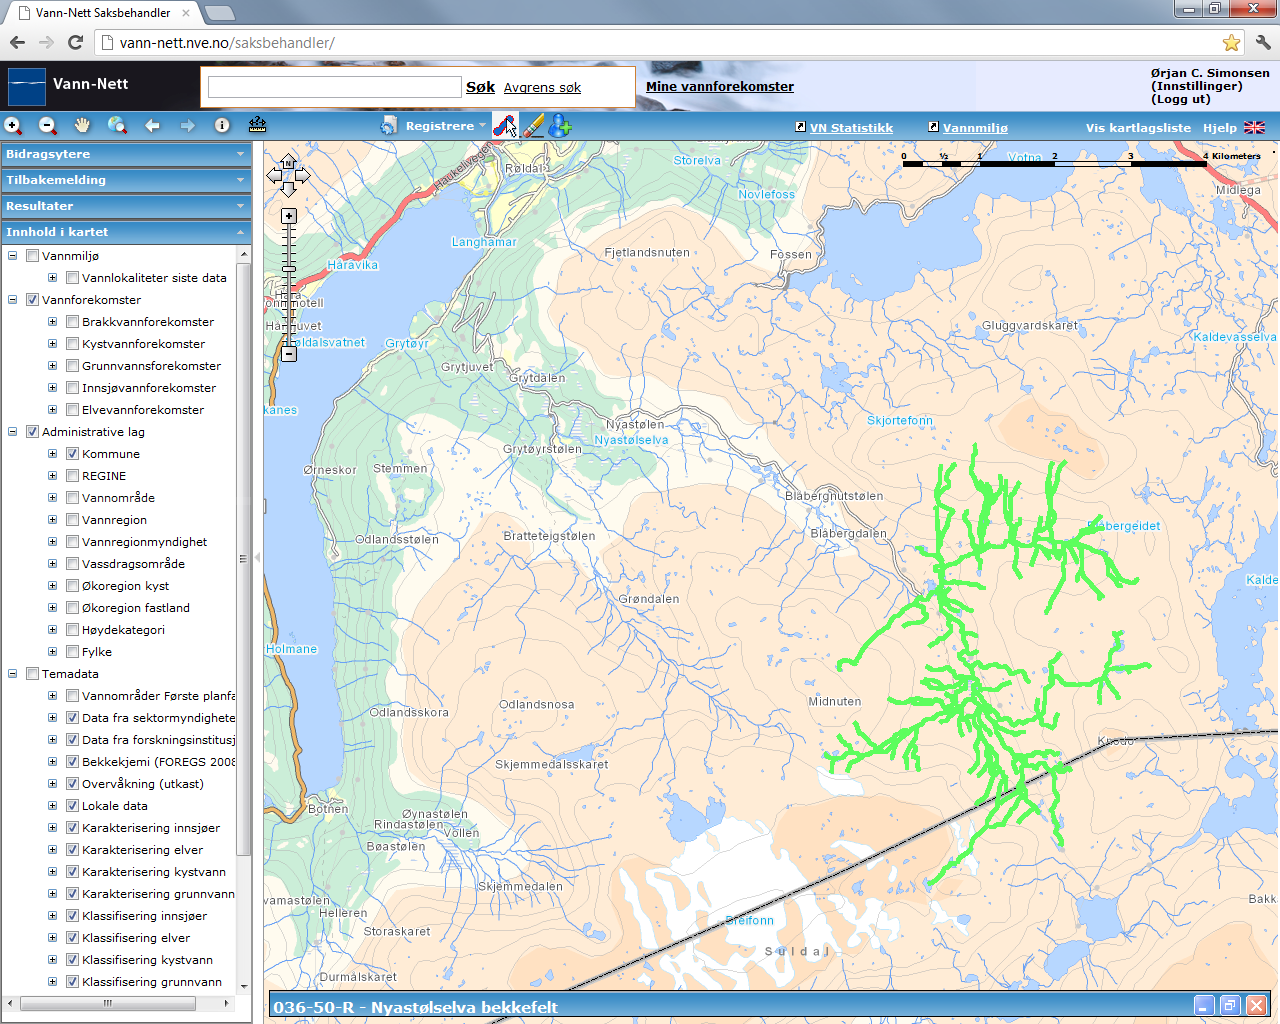Zoom in with the map plus button
This screenshot has width=1280, height=1024.
pos(289,216)
